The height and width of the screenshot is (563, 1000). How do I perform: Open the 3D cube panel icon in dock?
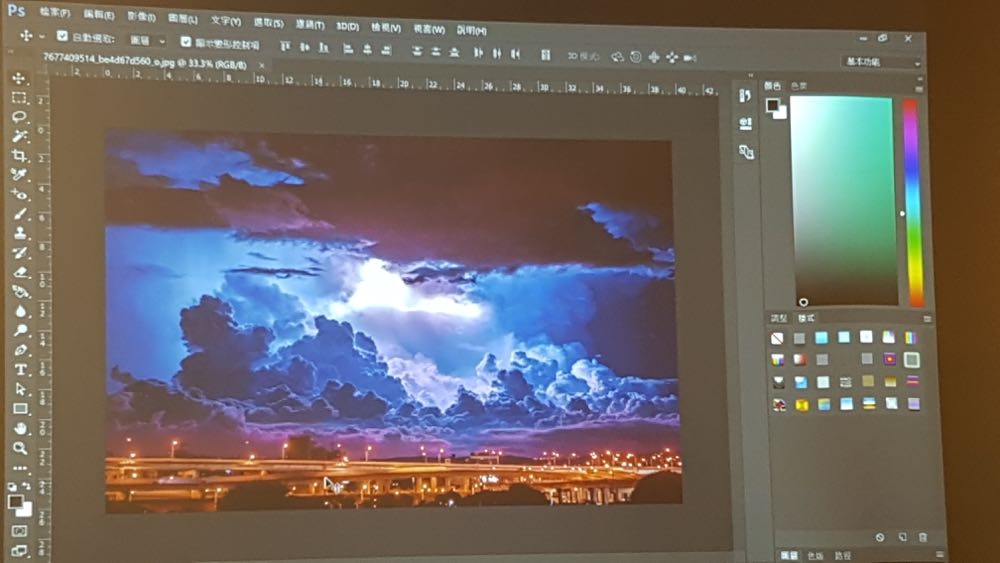click(746, 152)
